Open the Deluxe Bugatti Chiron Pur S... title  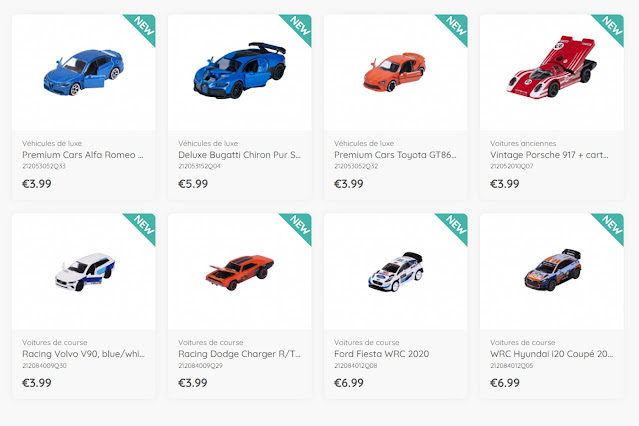pos(240,155)
